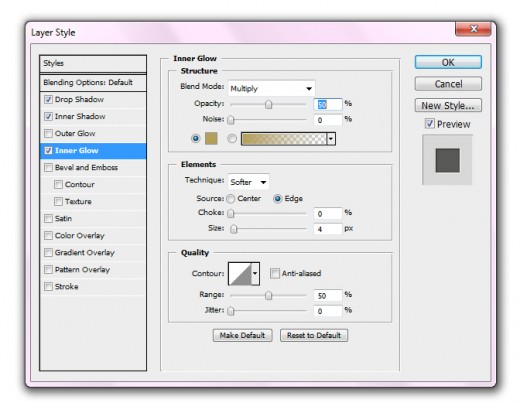Uncheck the Inner Glow checkbox
The height and width of the screenshot is (403, 520).
pos(48,150)
